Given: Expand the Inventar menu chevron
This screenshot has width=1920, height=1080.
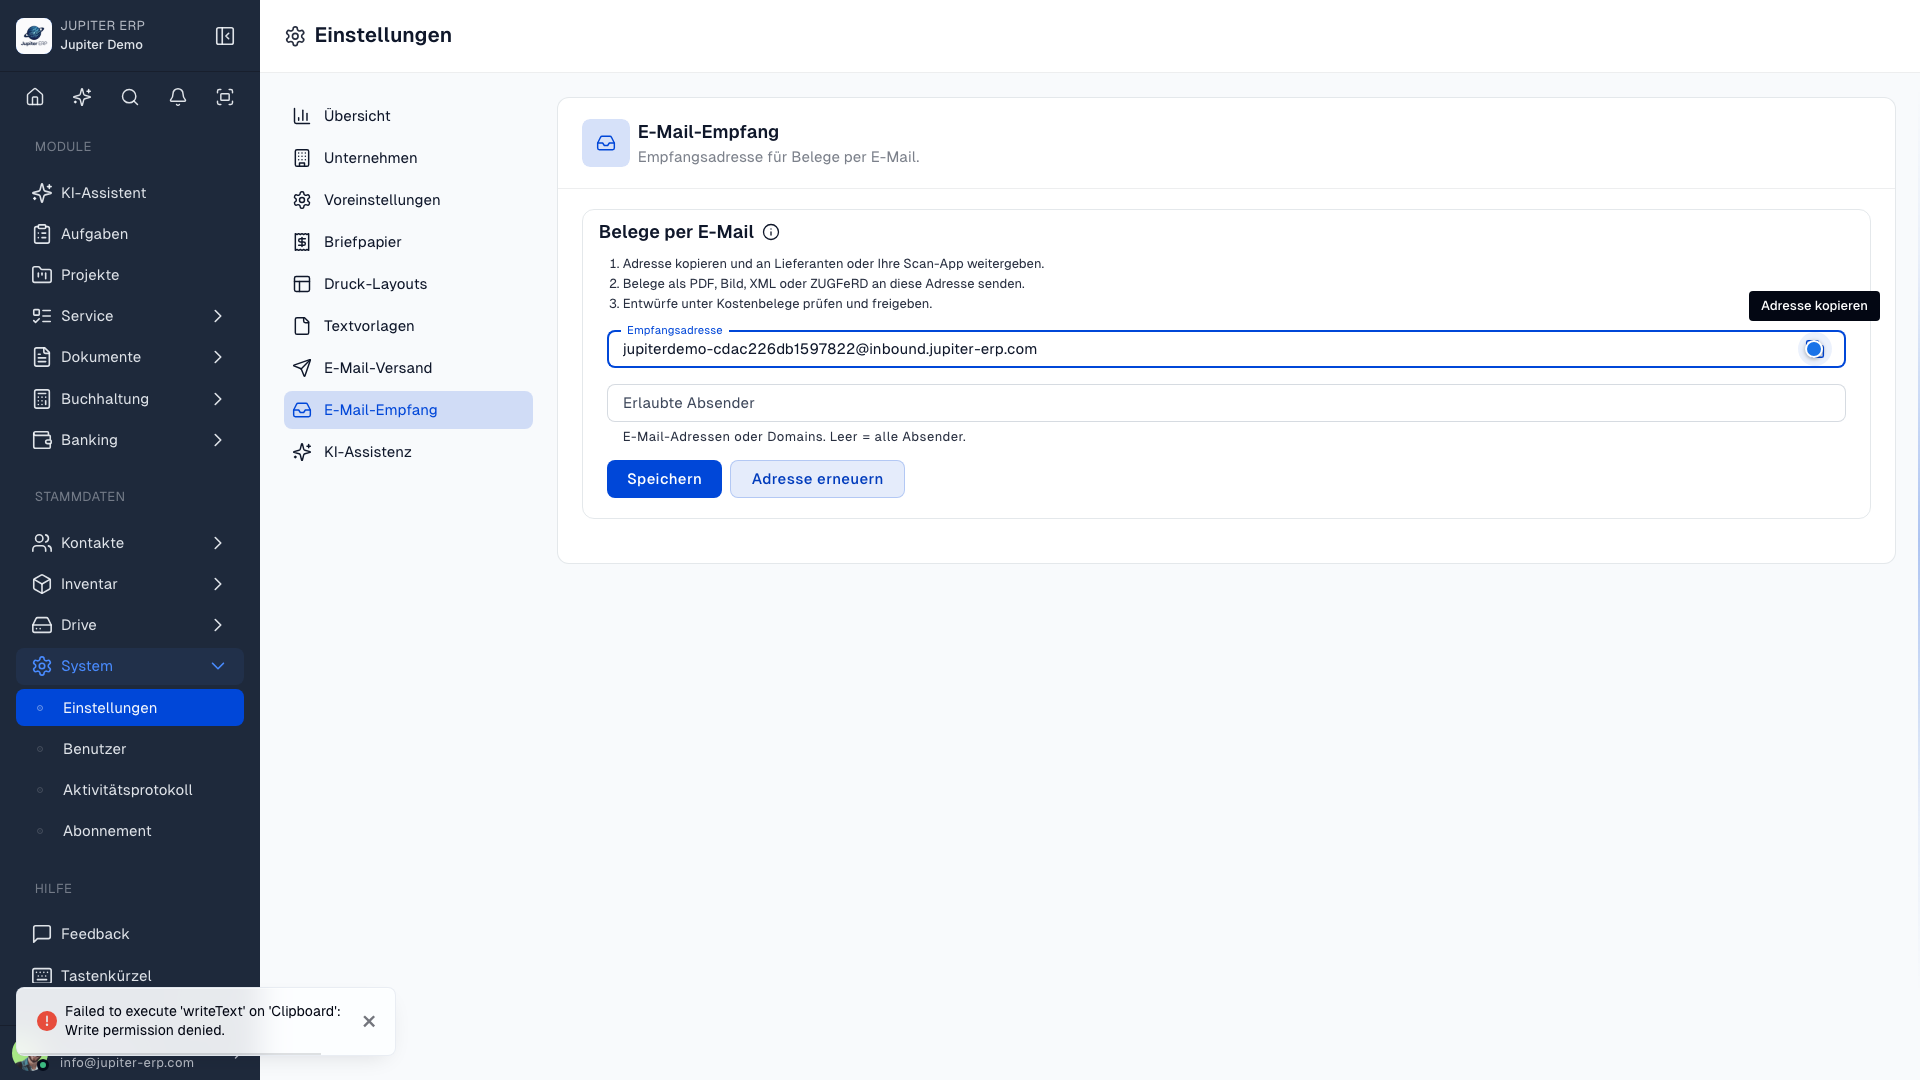Looking at the screenshot, I should pos(218,584).
